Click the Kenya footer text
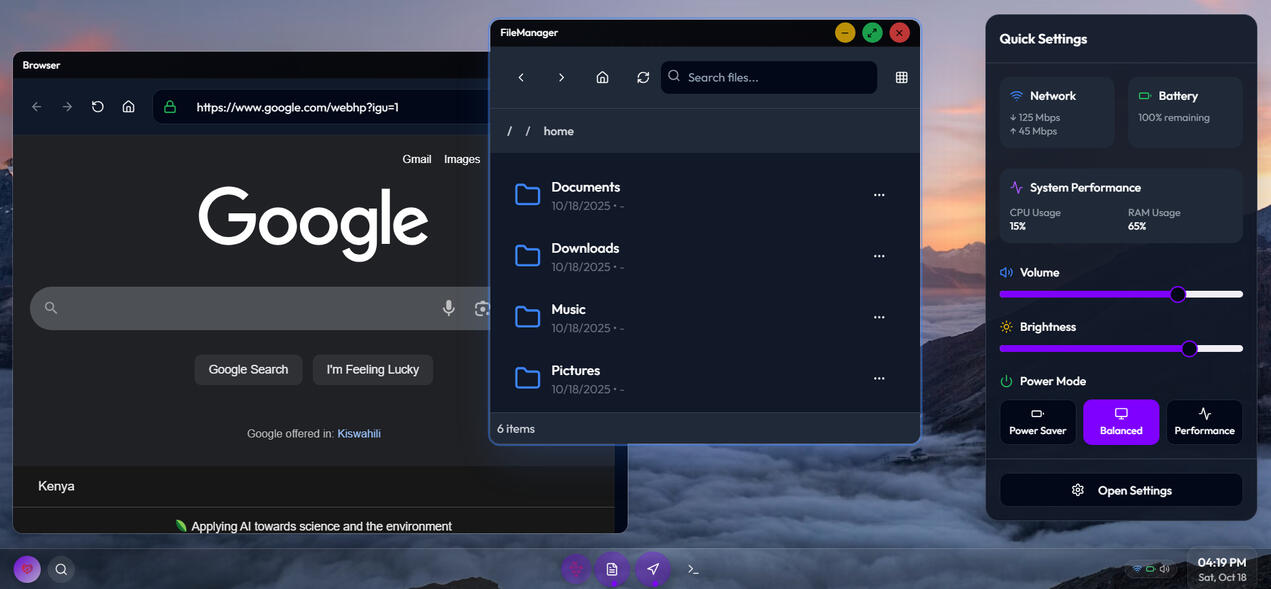This screenshot has height=589, width=1271. pyautogui.click(x=56, y=486)
